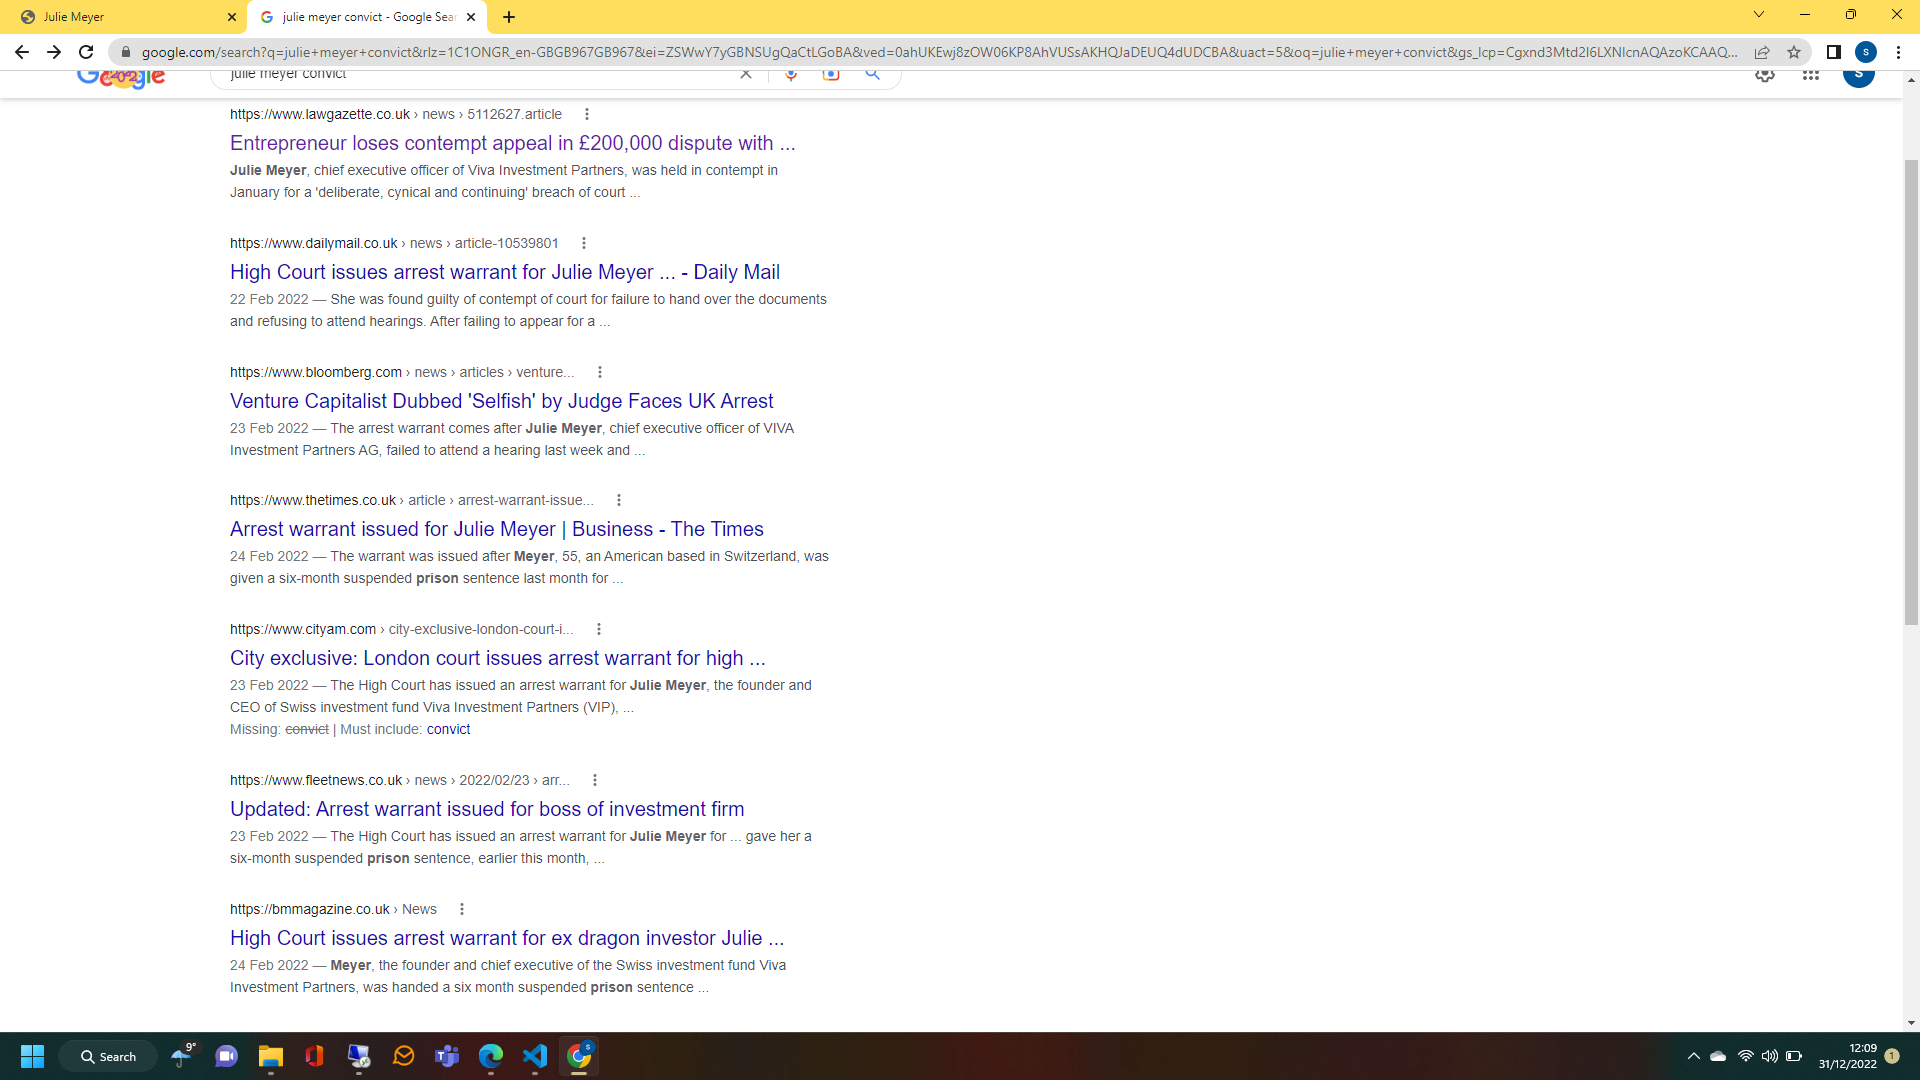Click the Google search input field
1920x1080 pixels.
coord(480,75)
